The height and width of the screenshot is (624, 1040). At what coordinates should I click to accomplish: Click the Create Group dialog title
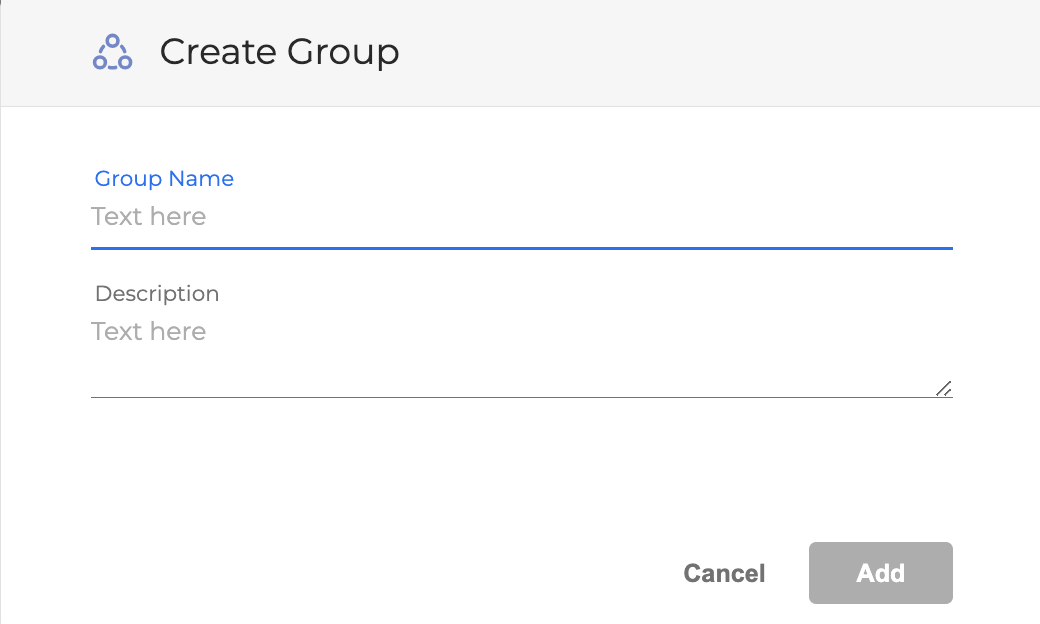(279, 51)
